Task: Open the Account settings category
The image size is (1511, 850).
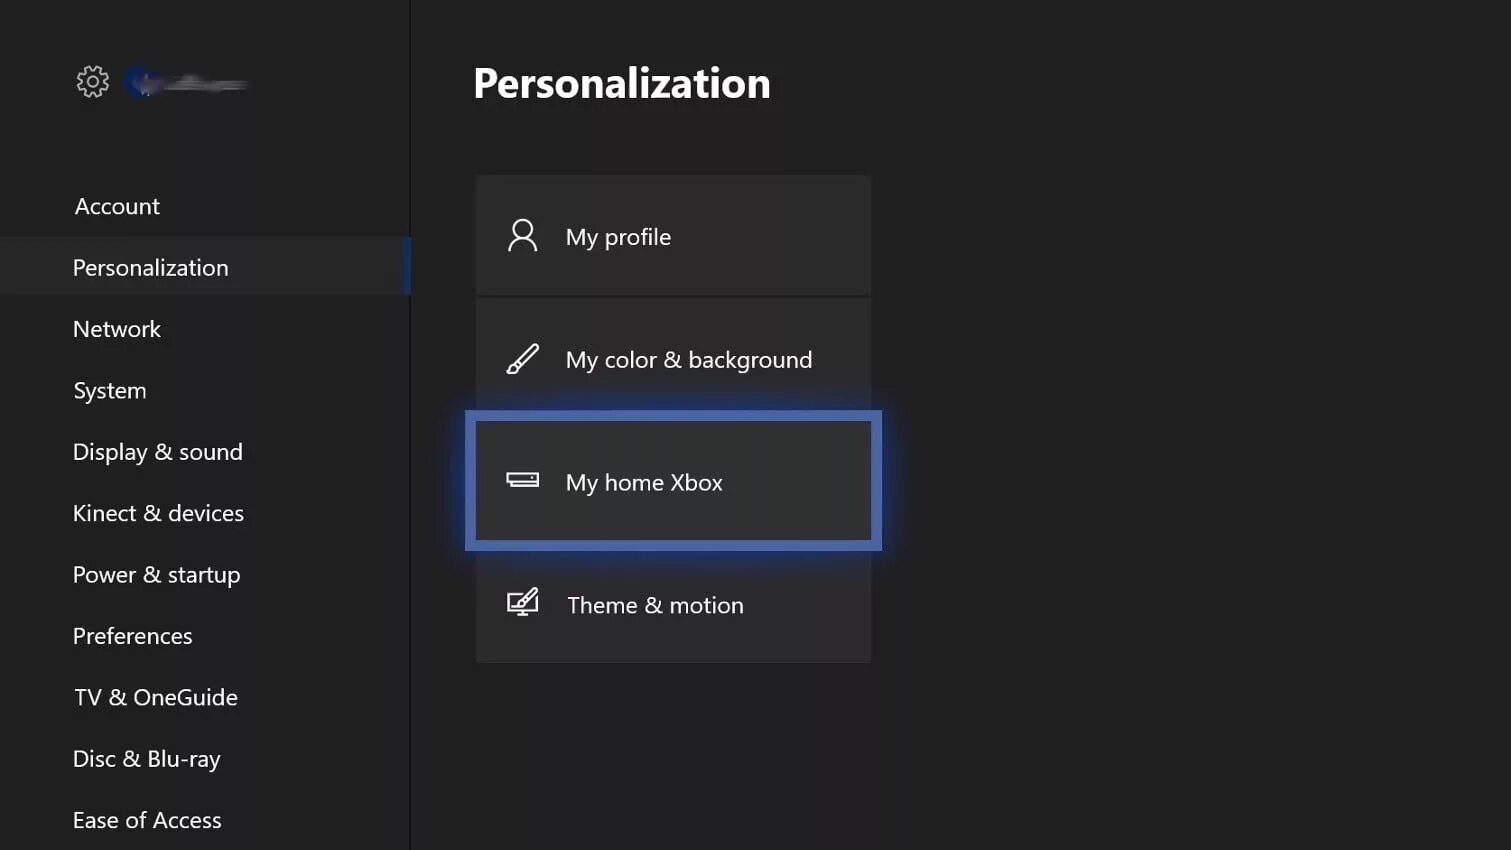Action: point(117,206)
